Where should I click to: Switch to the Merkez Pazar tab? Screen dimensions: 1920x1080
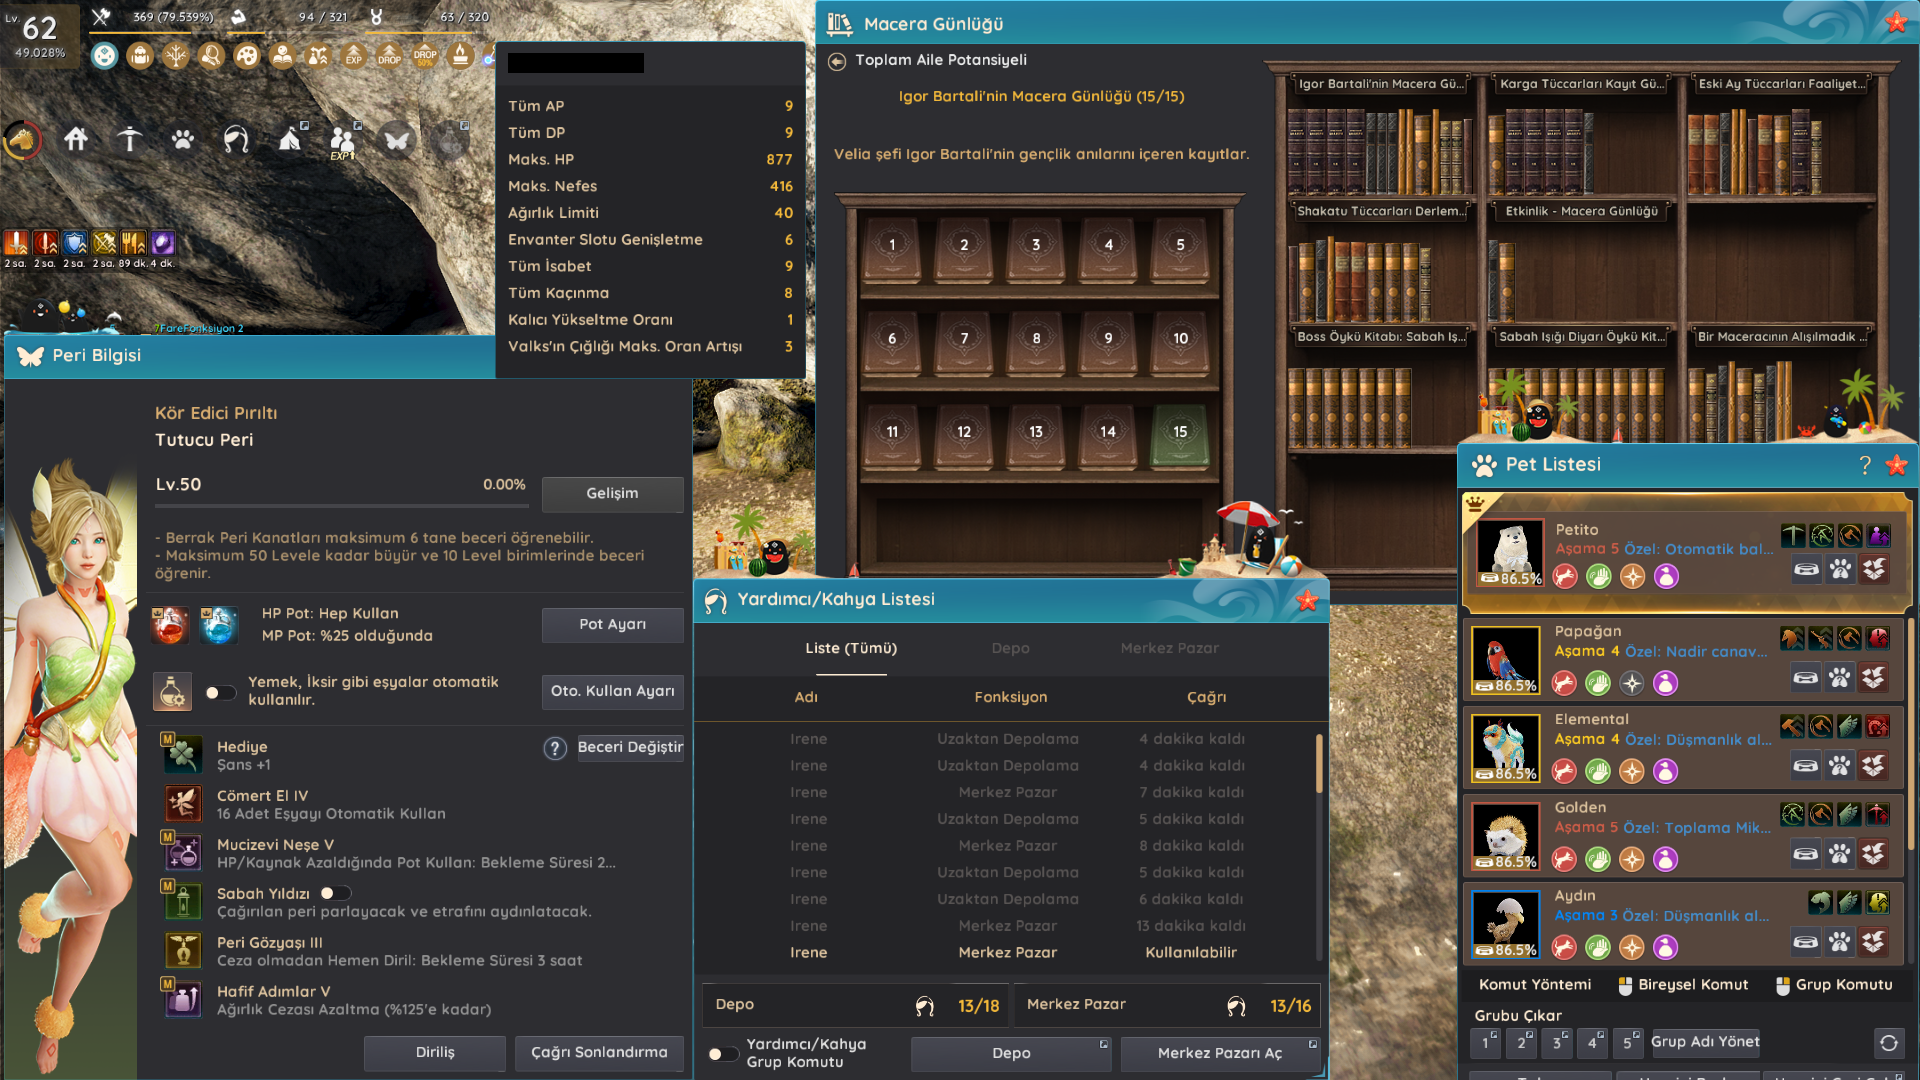(1170, 649)
